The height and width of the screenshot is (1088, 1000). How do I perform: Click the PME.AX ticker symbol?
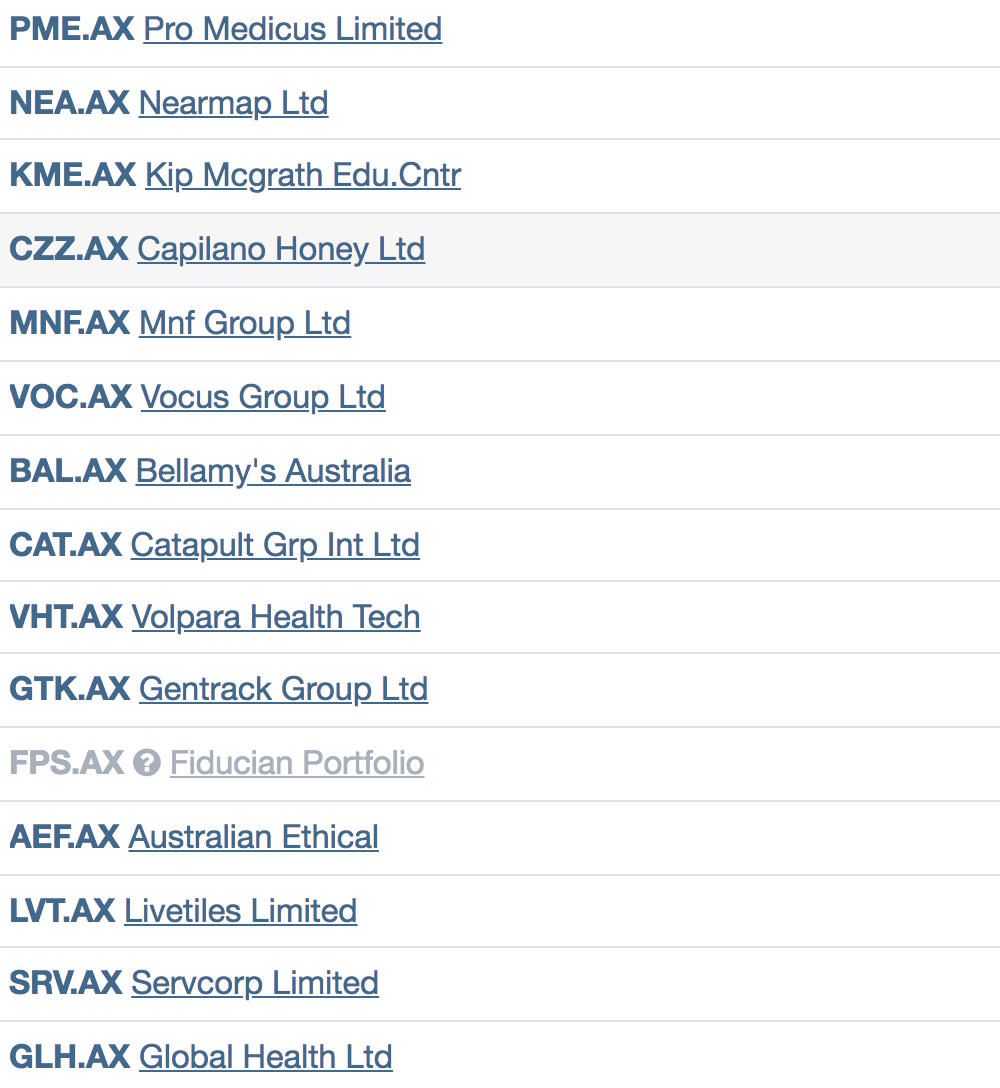pyautogui.click(x=71, y=29)
